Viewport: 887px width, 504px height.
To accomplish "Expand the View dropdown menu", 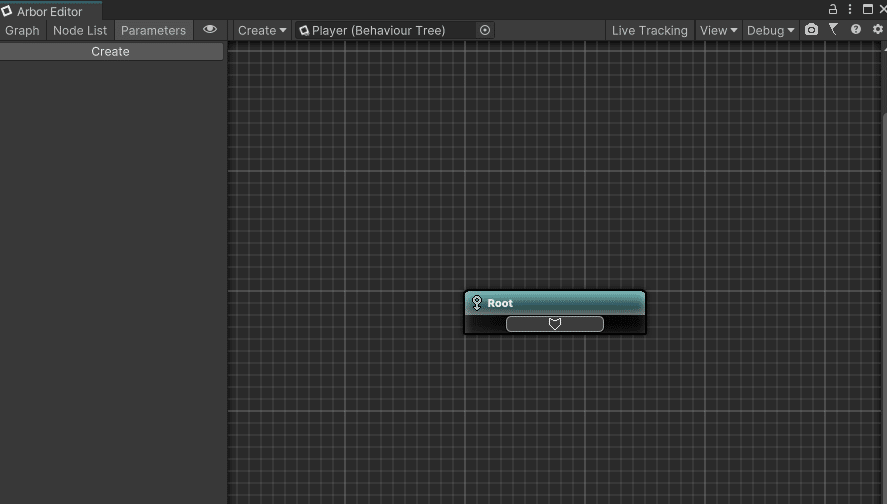I will pyautogui.click(x=718, y=31).
